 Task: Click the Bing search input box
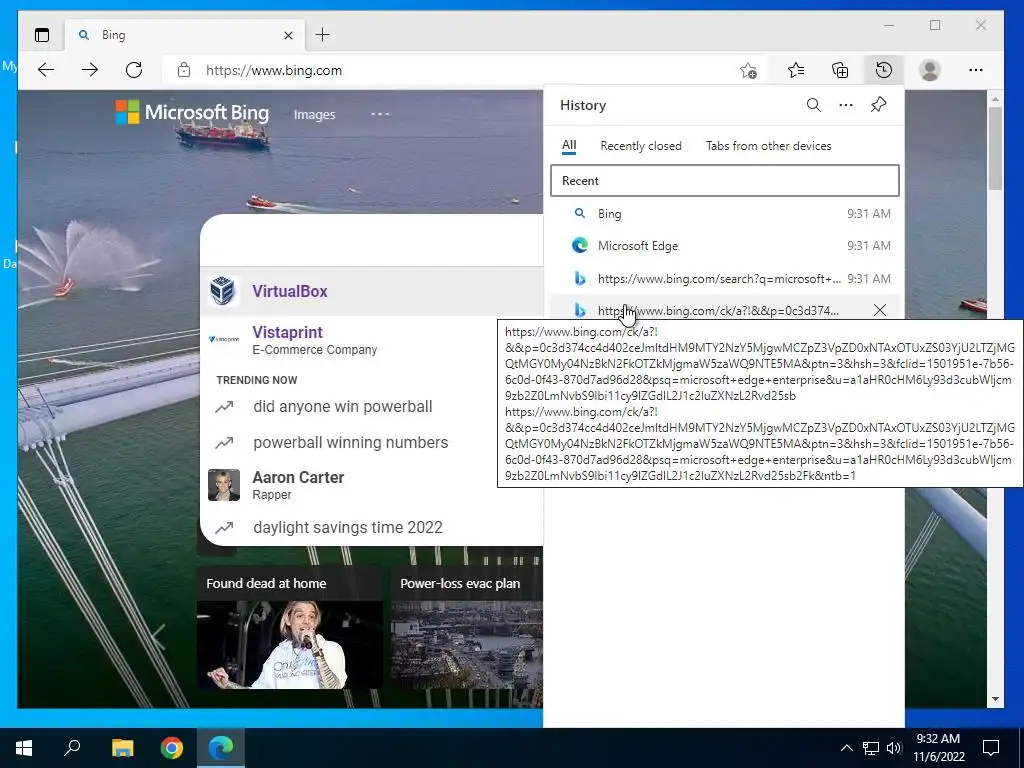click(x=372, y=240)
